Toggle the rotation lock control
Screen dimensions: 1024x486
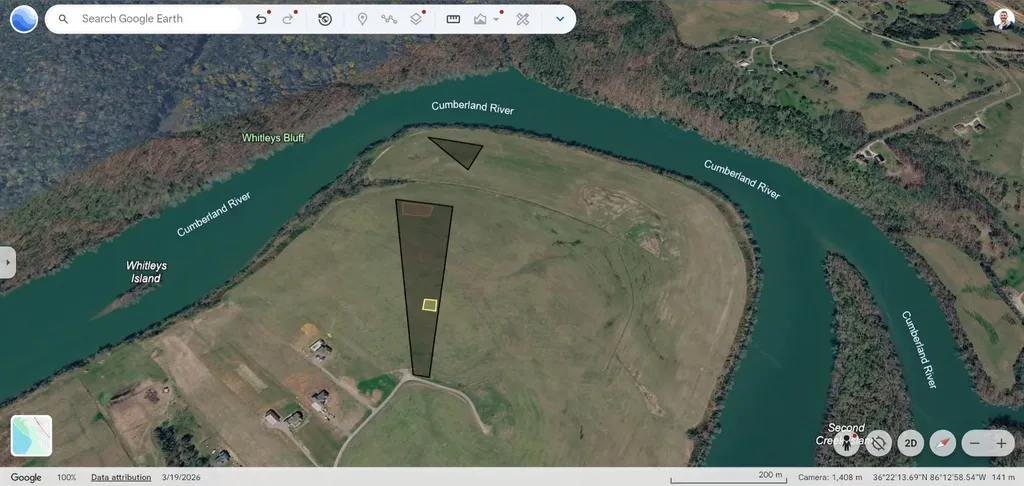[x=879, y=444]
